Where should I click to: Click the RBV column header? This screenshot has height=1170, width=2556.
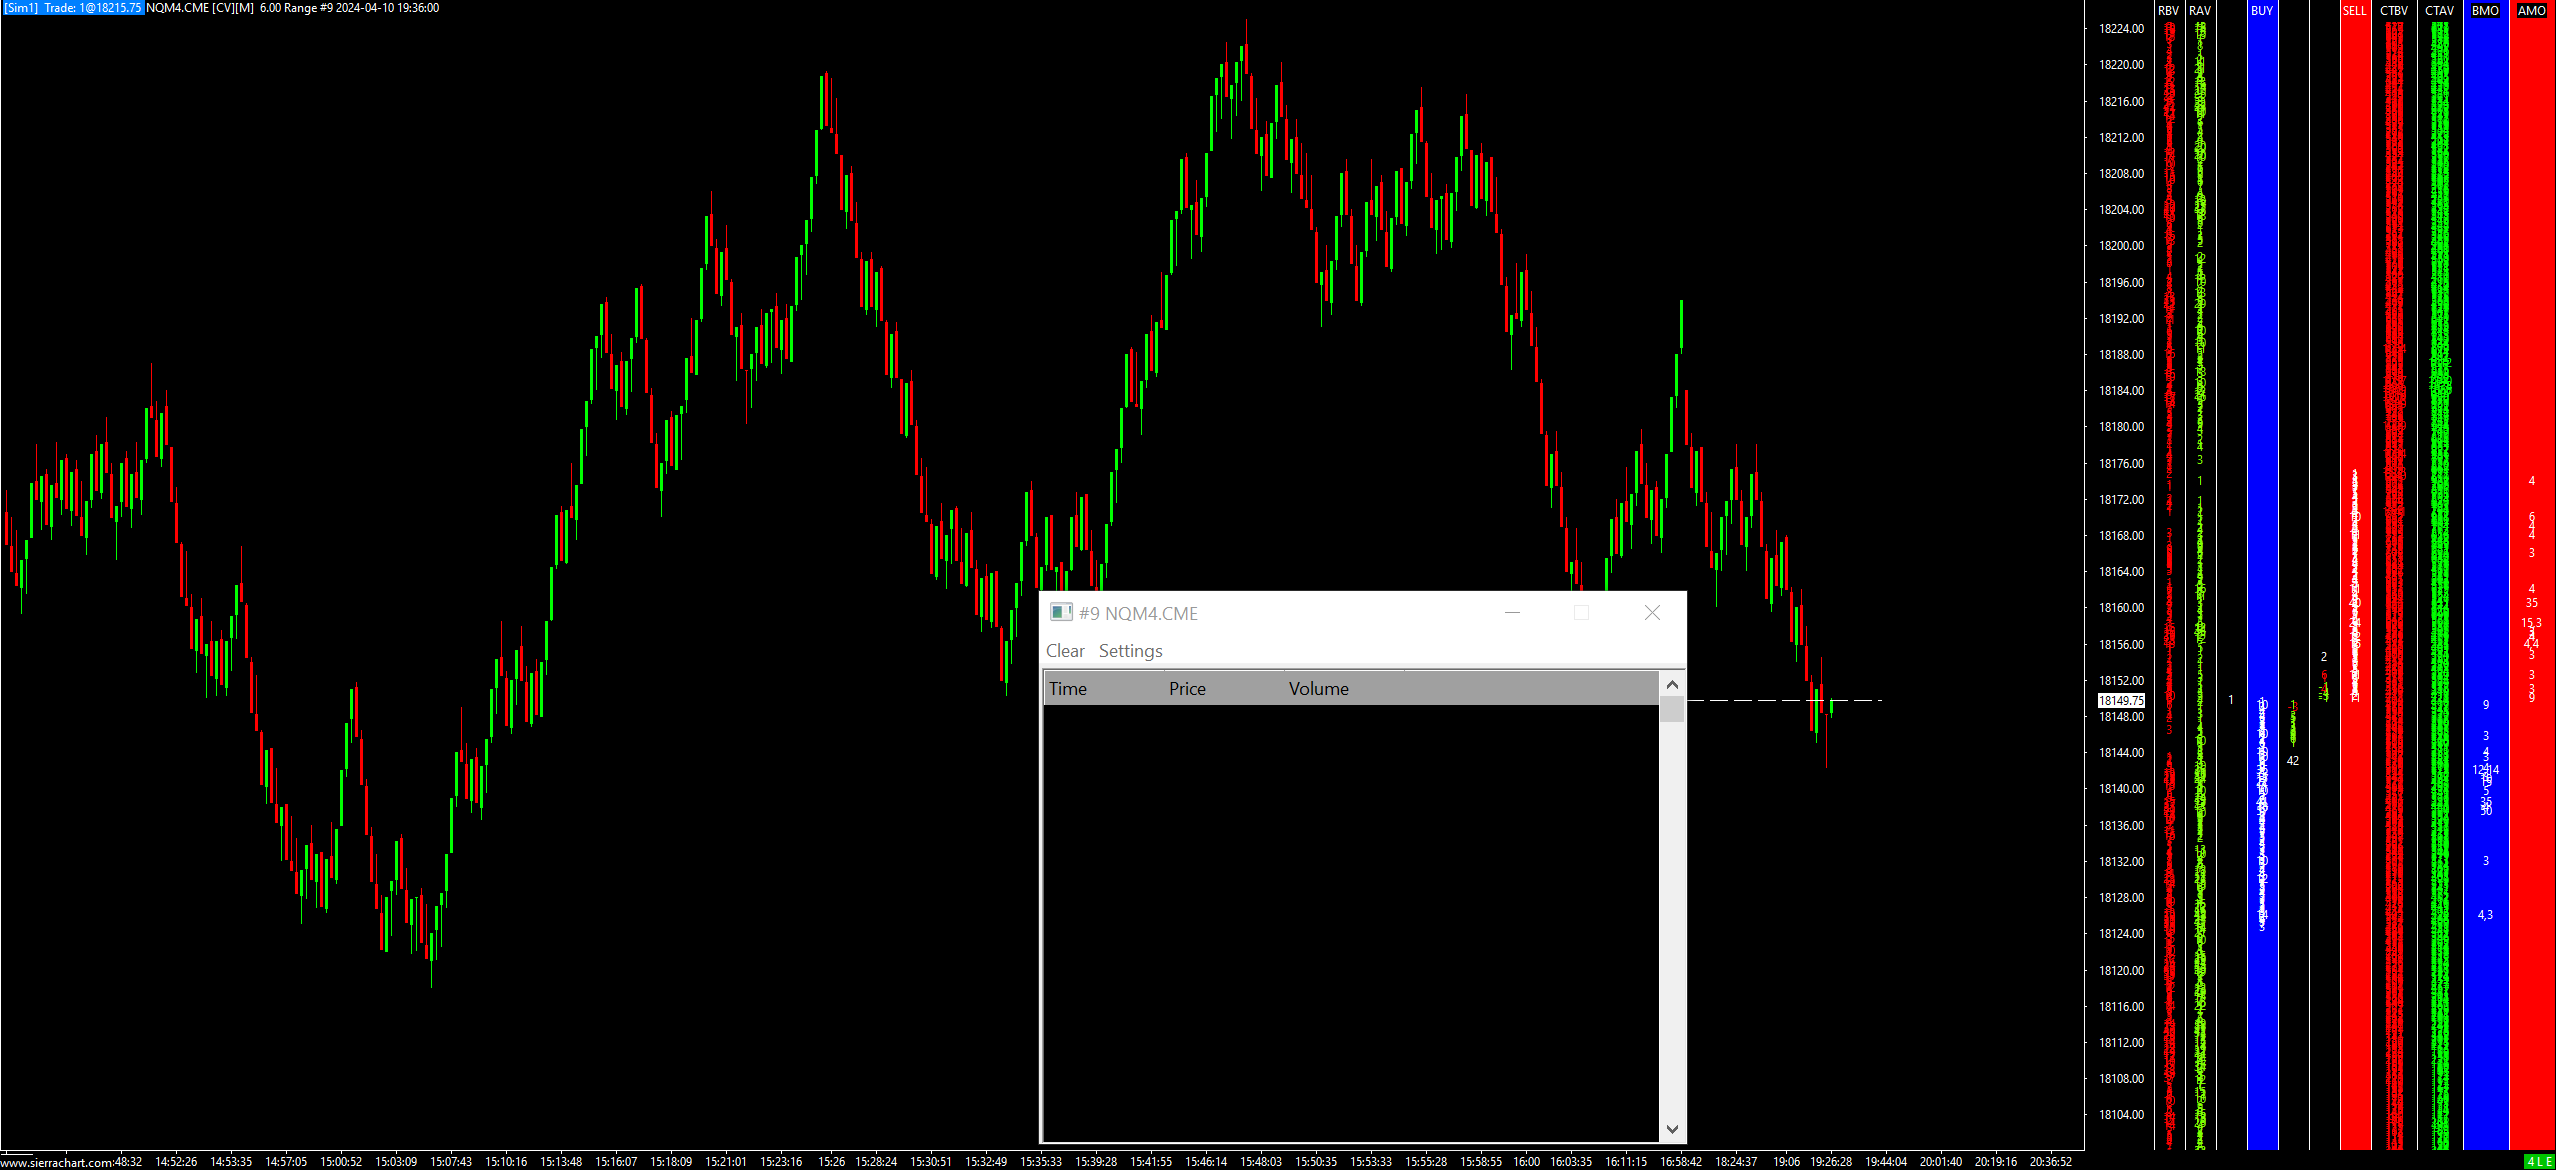tap(2168, 10)
